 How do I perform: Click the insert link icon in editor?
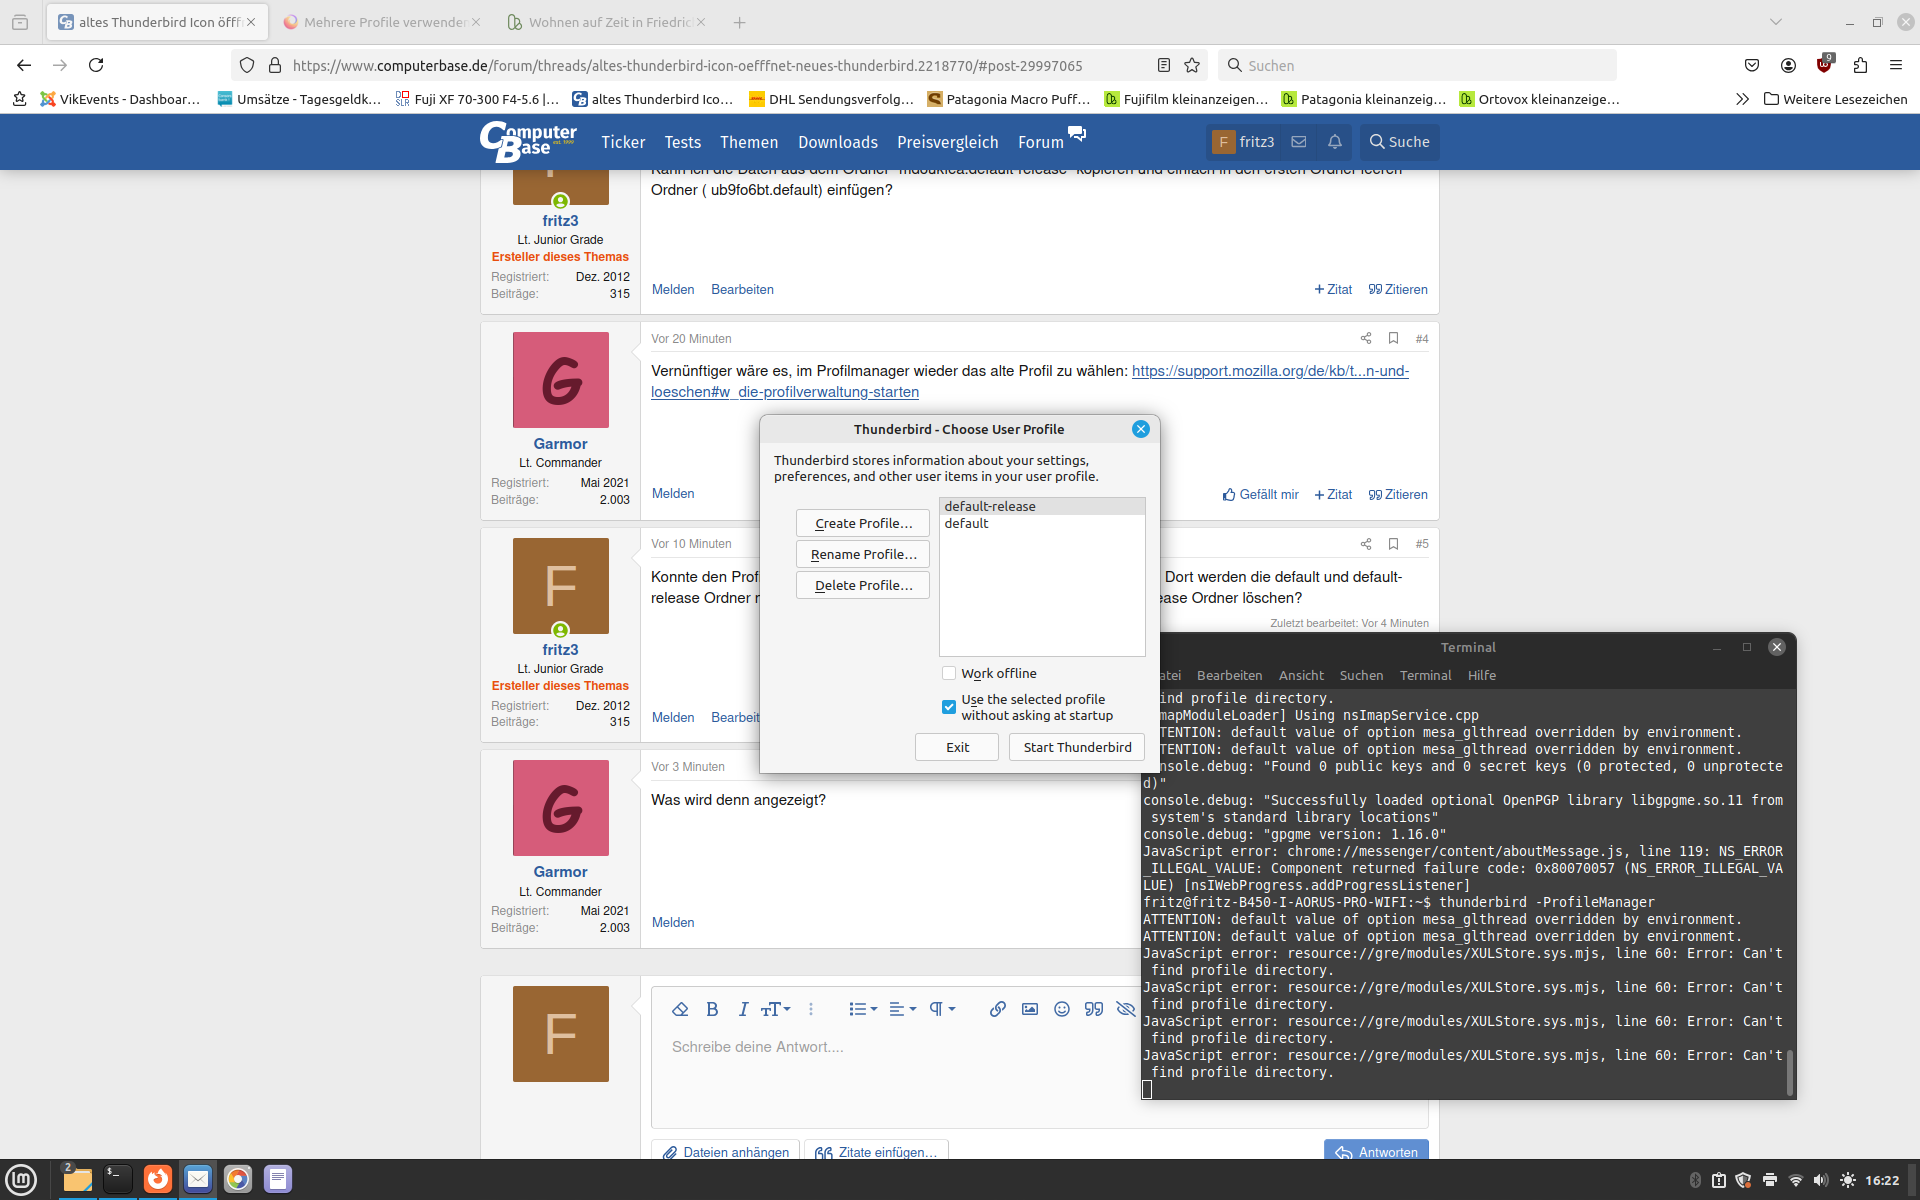point(997,1009)
